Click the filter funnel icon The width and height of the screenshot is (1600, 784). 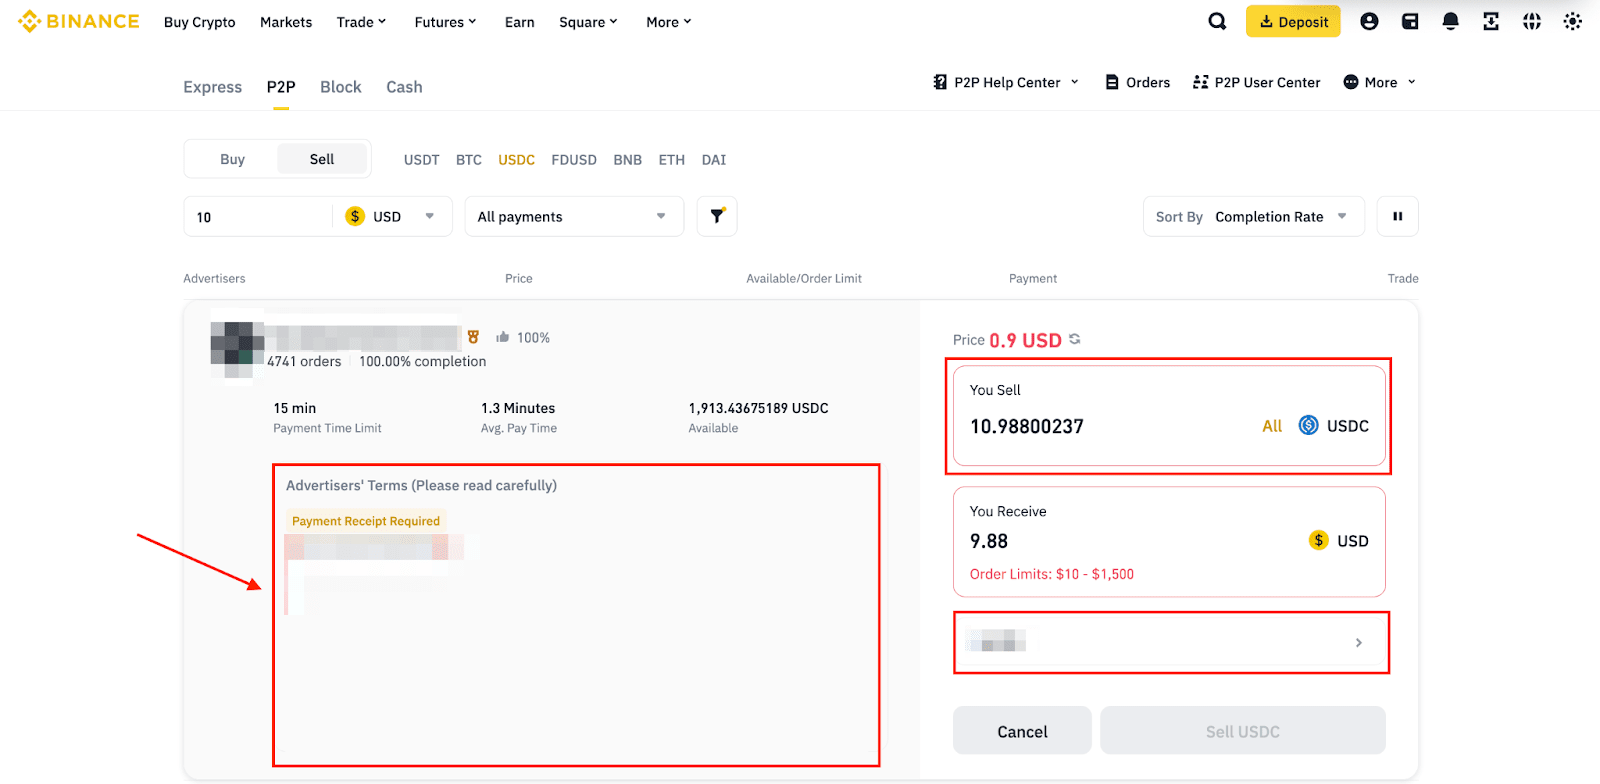tap(717, 216)
